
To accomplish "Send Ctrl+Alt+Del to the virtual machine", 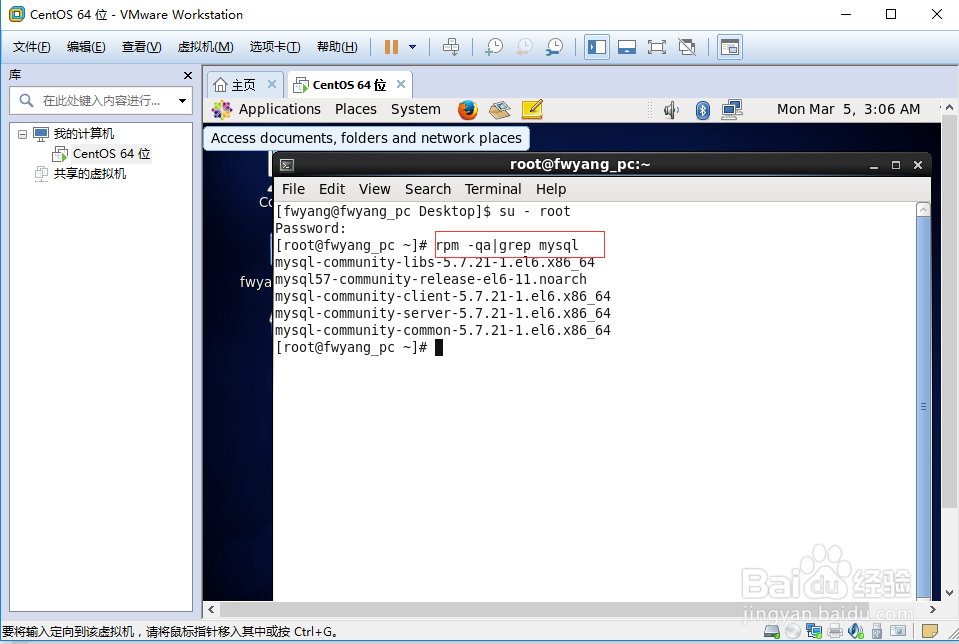I will 451,47.
